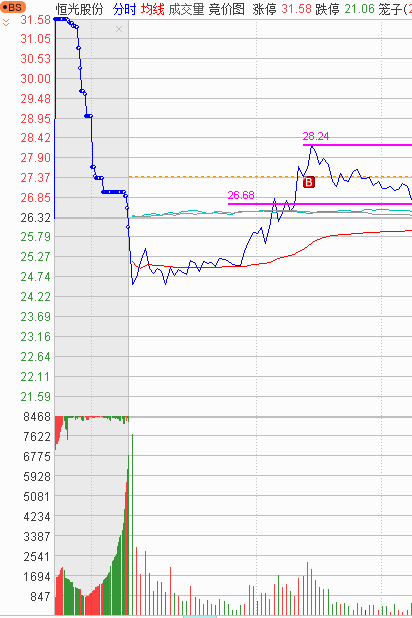Click the tallest green opening volume bar

132,524
